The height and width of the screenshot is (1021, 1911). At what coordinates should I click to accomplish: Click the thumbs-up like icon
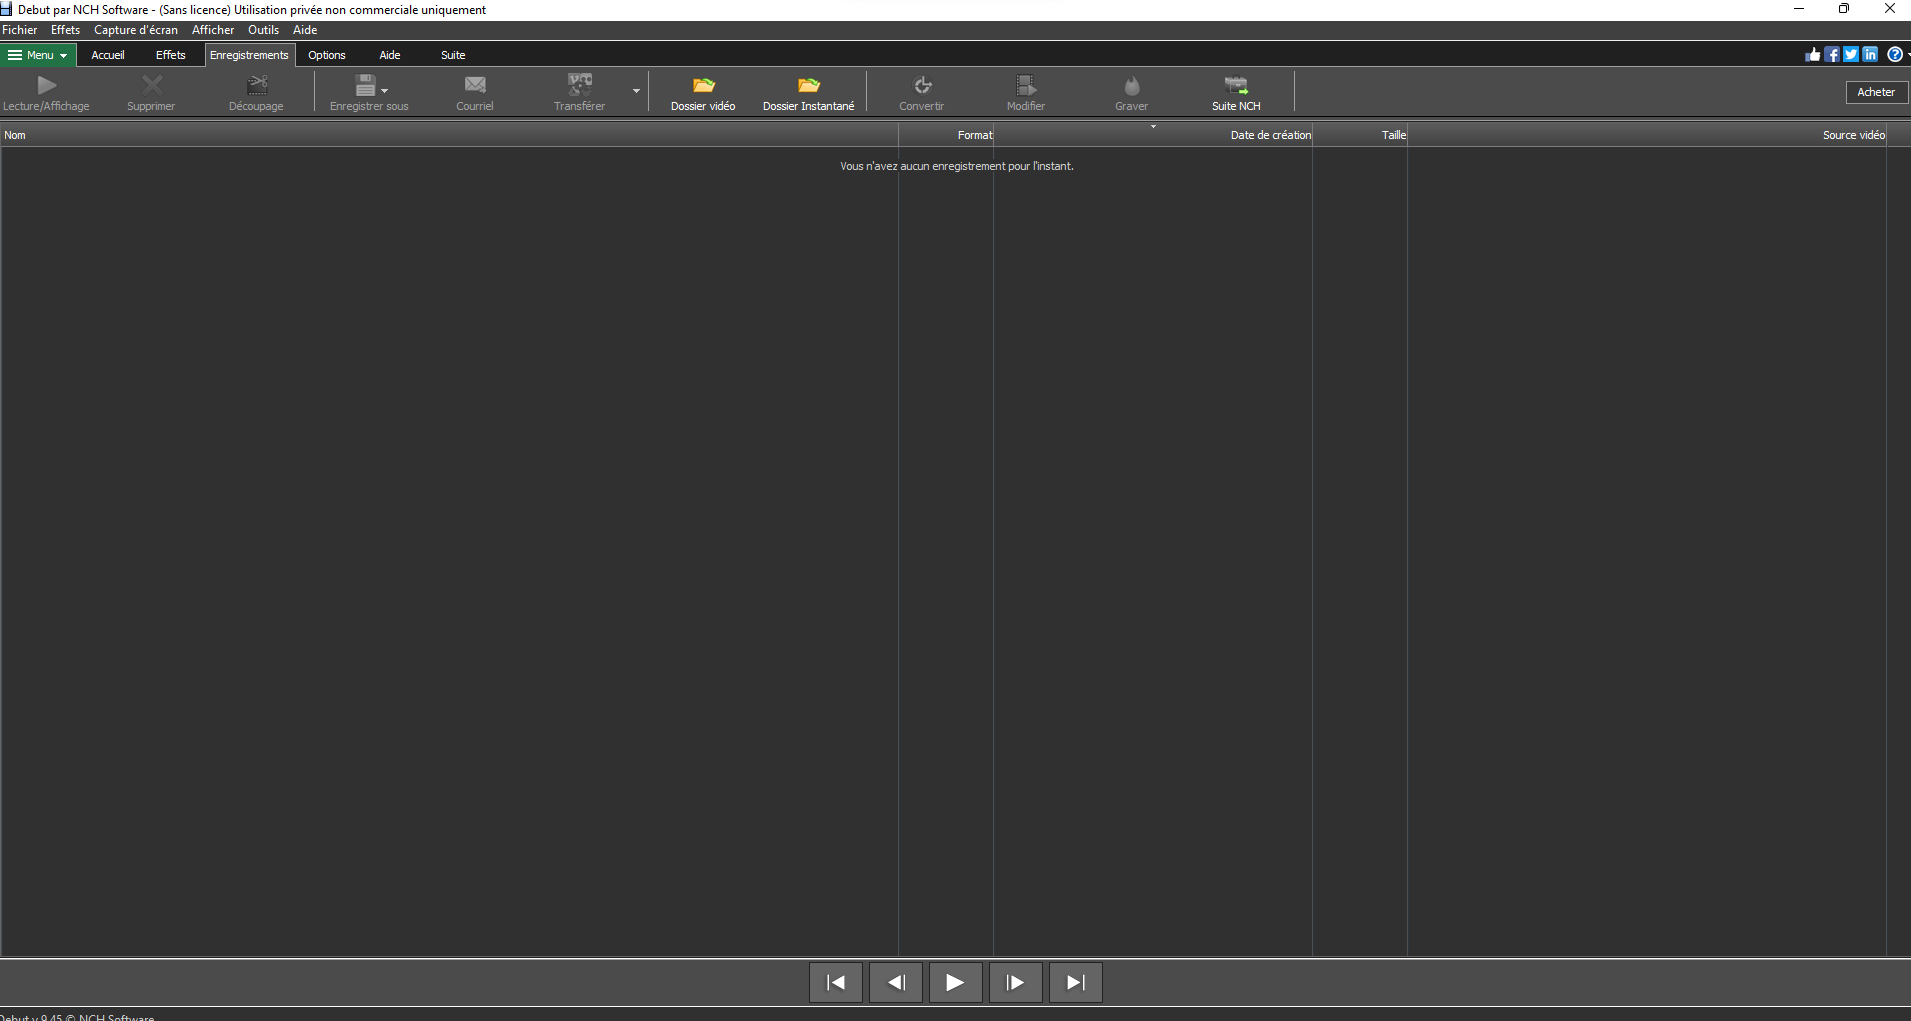[x=1813, y=55]
